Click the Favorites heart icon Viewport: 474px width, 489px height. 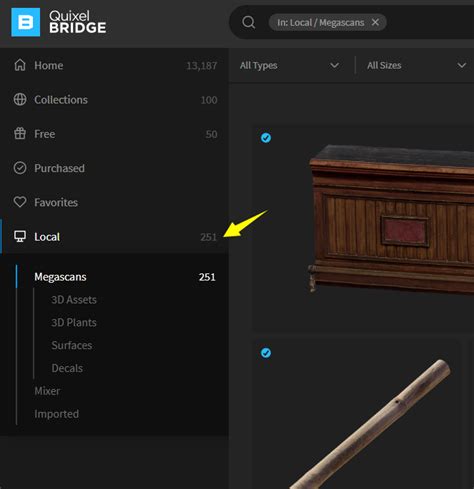click(20, 202)
